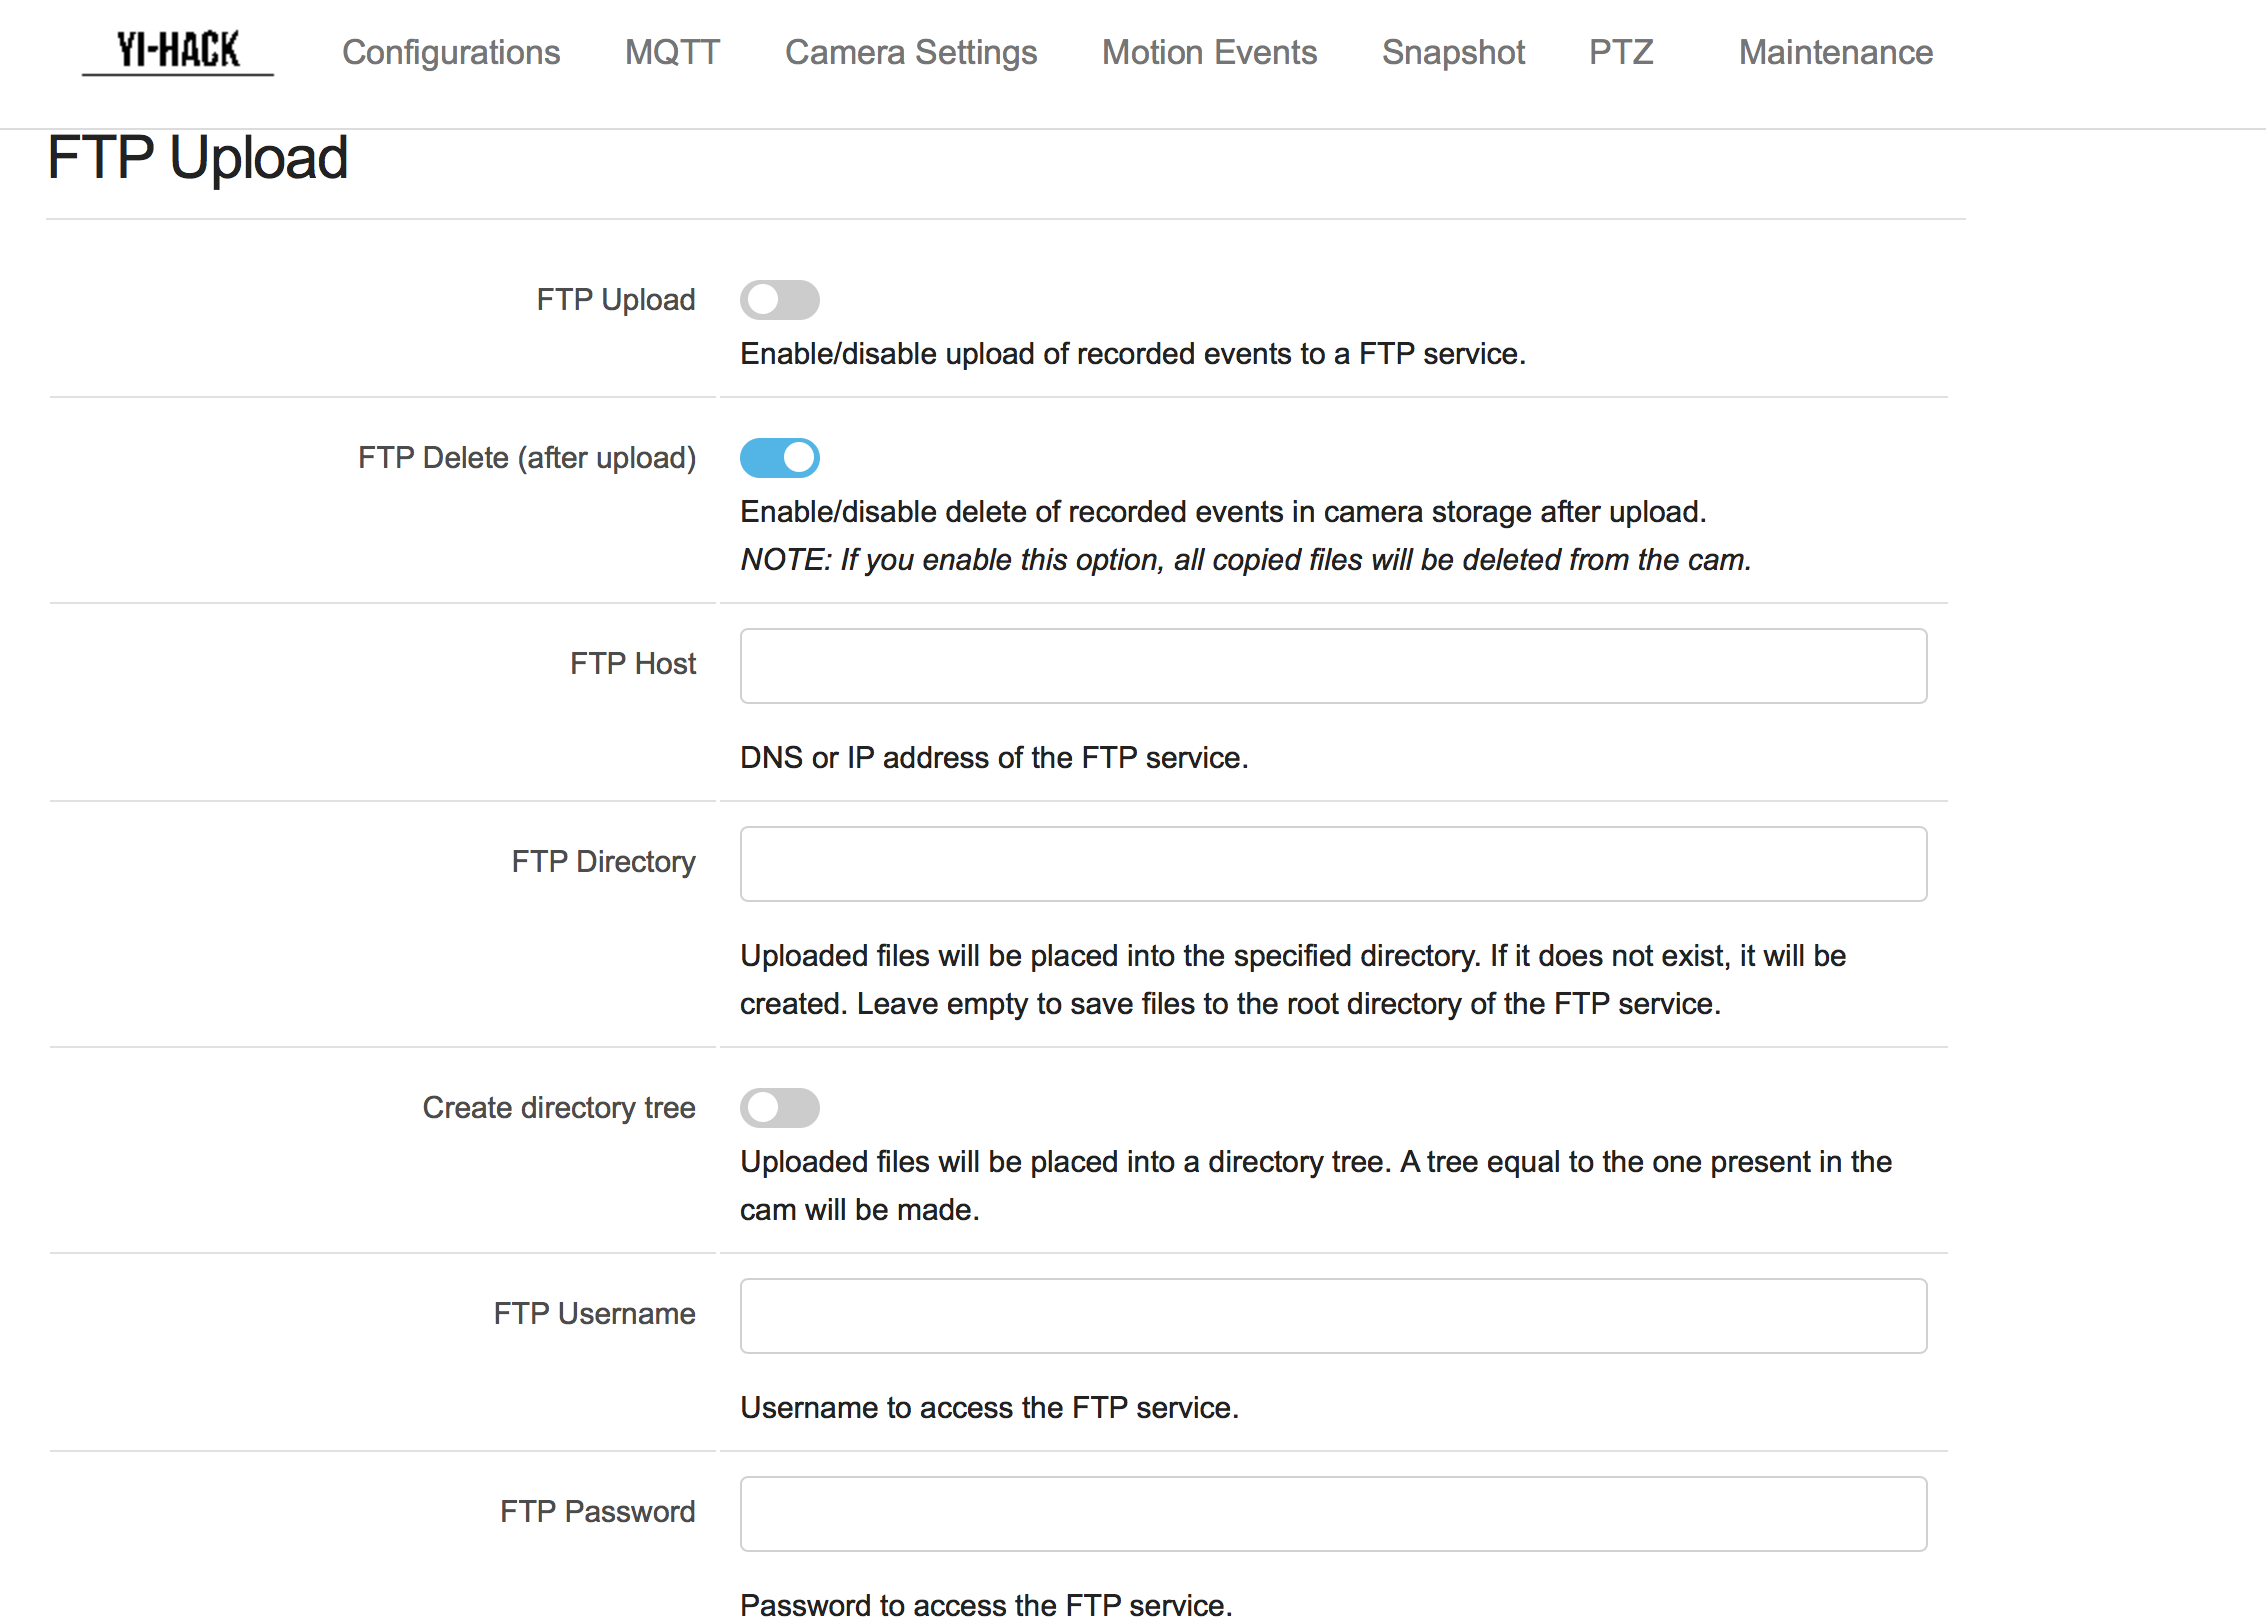Turn on Create directory tree switch
This screenshot has width=2266, height=1622.
779,1108
